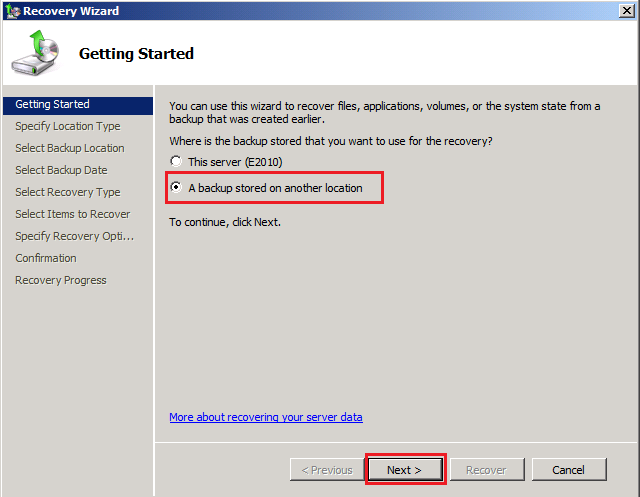Click the disabled Recover button
Image resolution: width=640 pixels, height=497 pixels.
[486, 470]
